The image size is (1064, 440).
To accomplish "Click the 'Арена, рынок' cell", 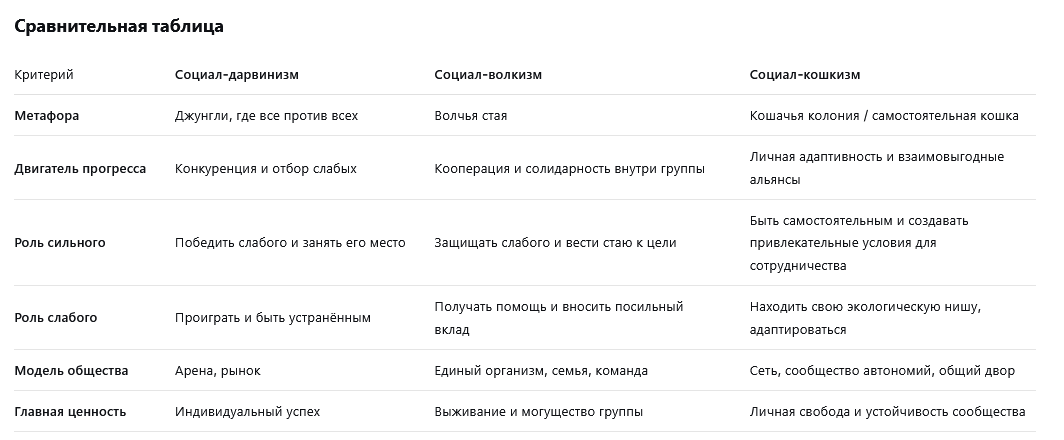I will [217, 371].
